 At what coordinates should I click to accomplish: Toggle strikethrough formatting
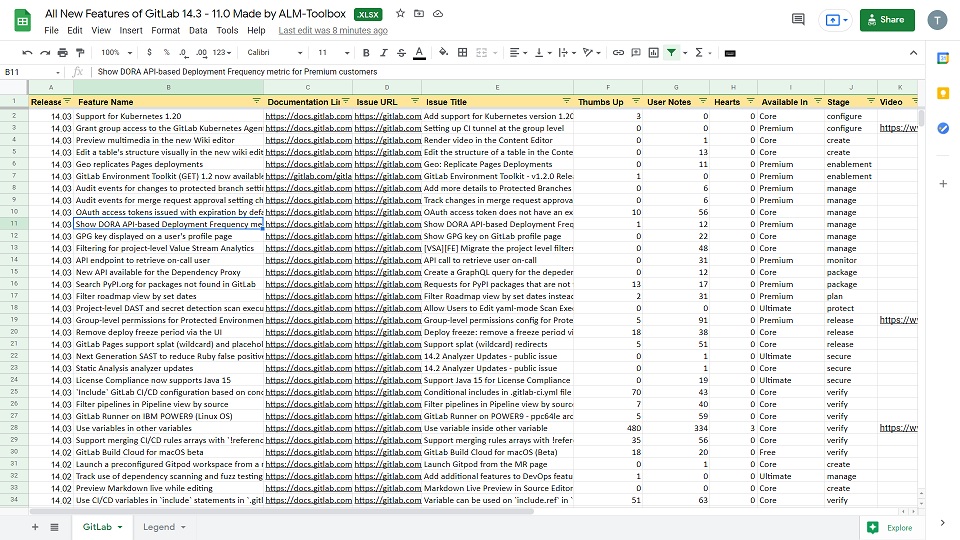(x=402, y=53)
